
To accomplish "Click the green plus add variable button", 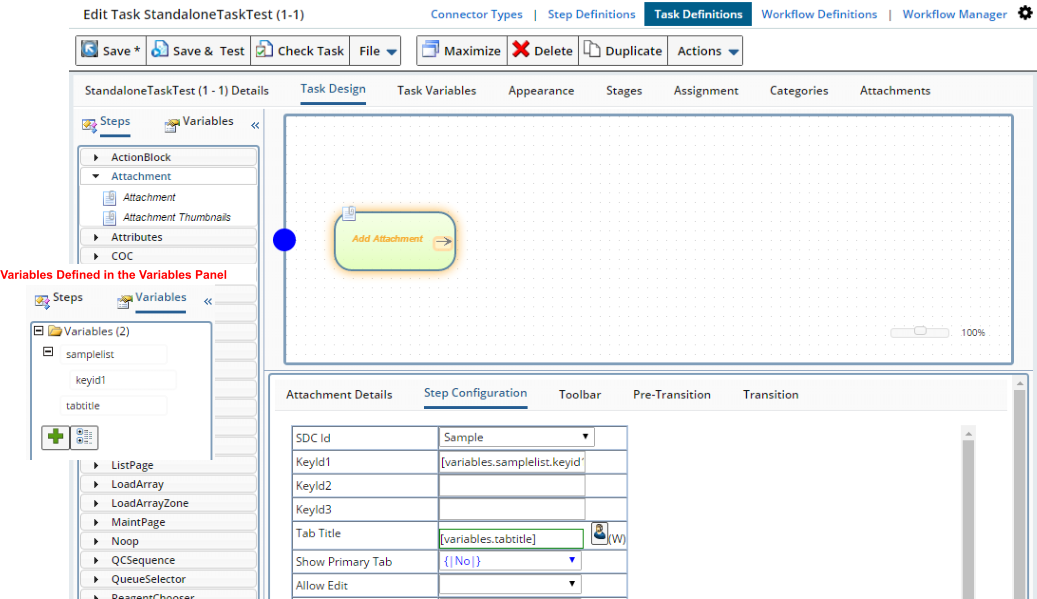I will pos(56,436).
